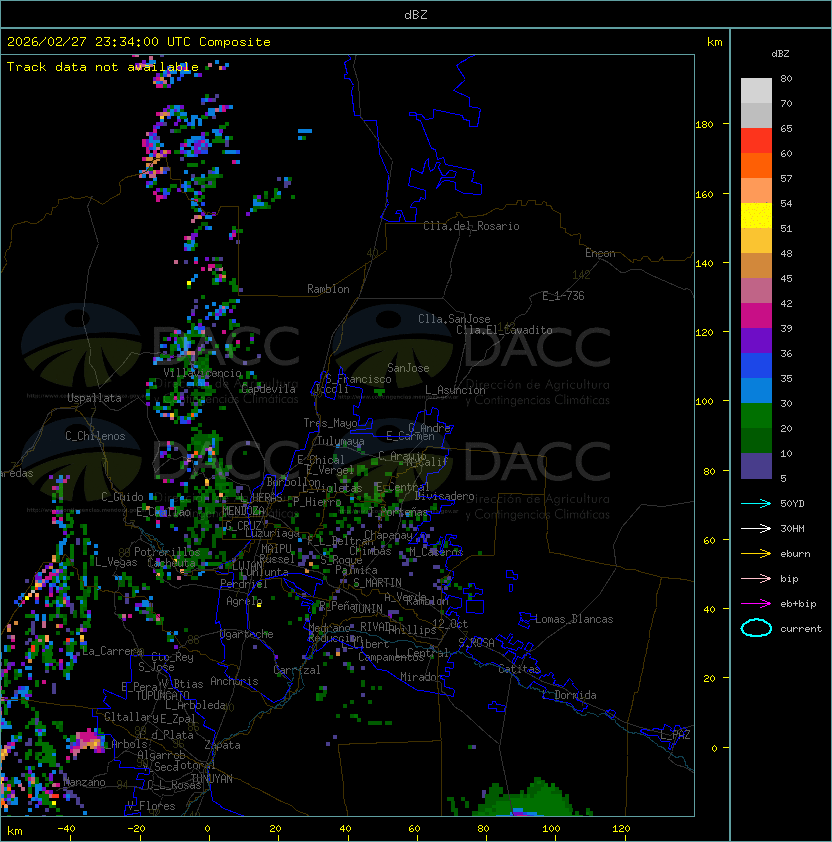Click the violet purple legend swatch

click(x=756, y=340)
